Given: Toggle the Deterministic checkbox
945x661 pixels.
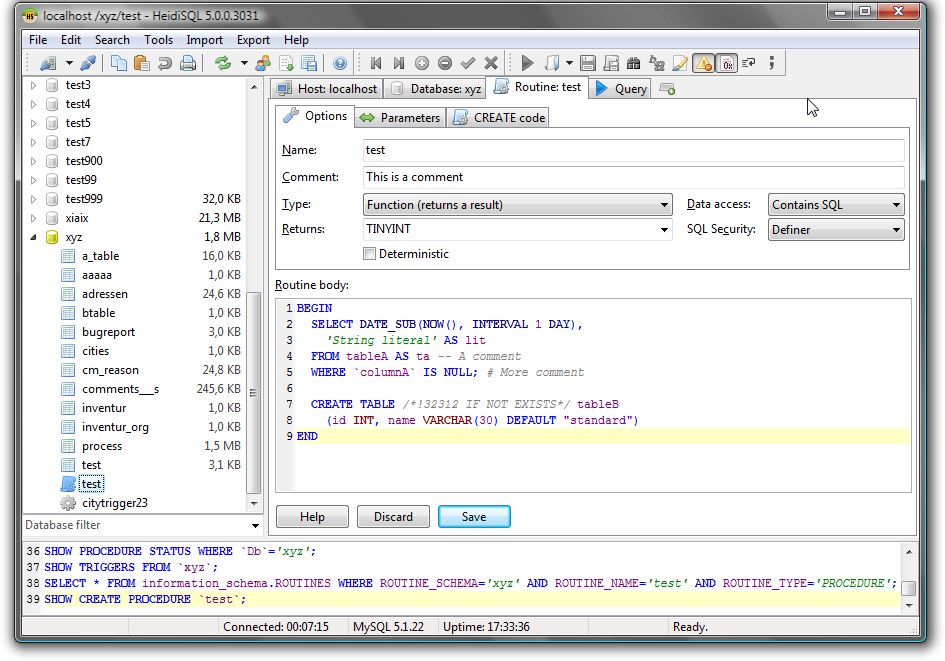Looking at the screenshot, I should point(370,254).
